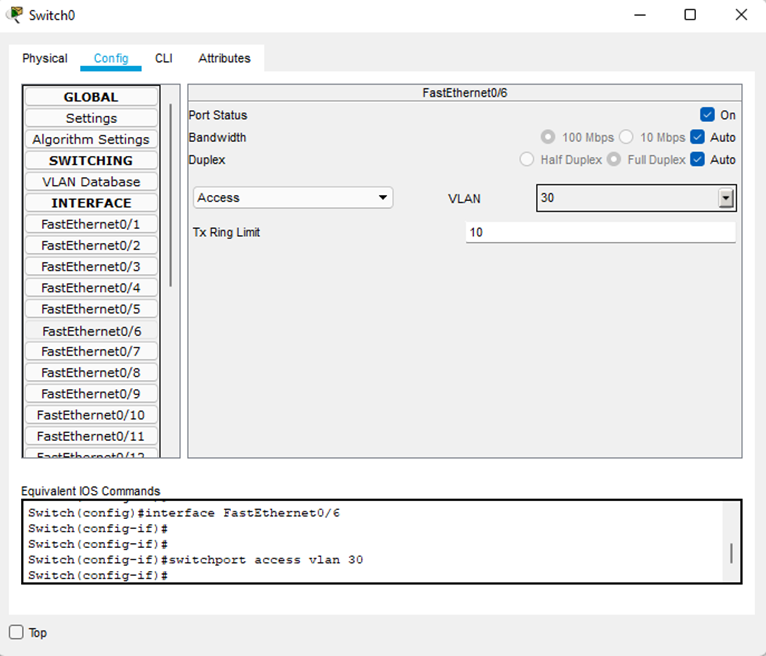The image size is (766, 656).
Task: Select the FastEthernet0/1 interface
Action: click(91, 224)
